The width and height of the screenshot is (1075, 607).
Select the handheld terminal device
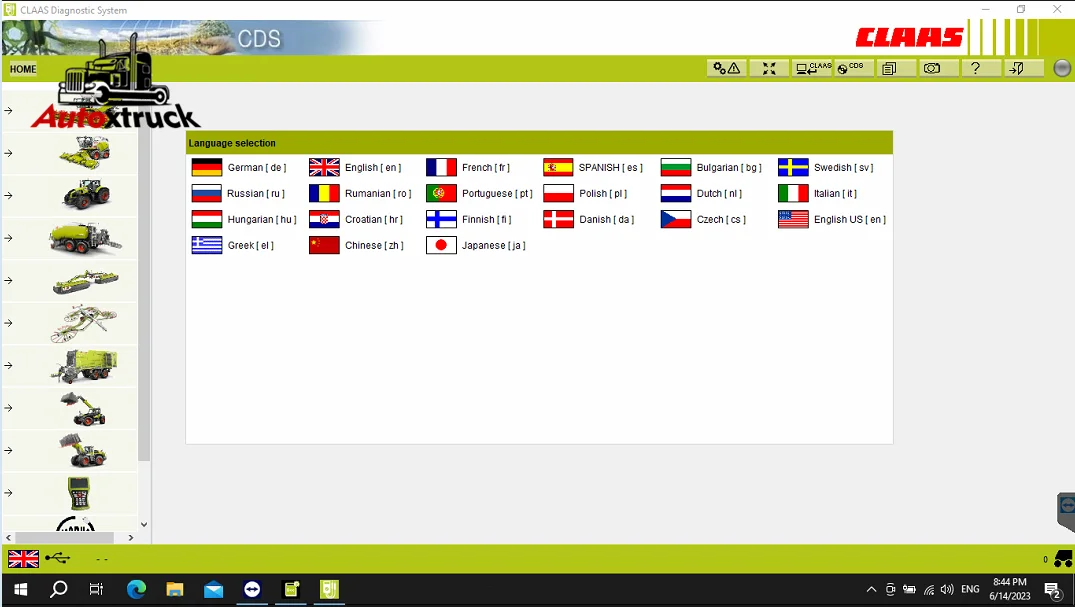(x=79, y=493)
